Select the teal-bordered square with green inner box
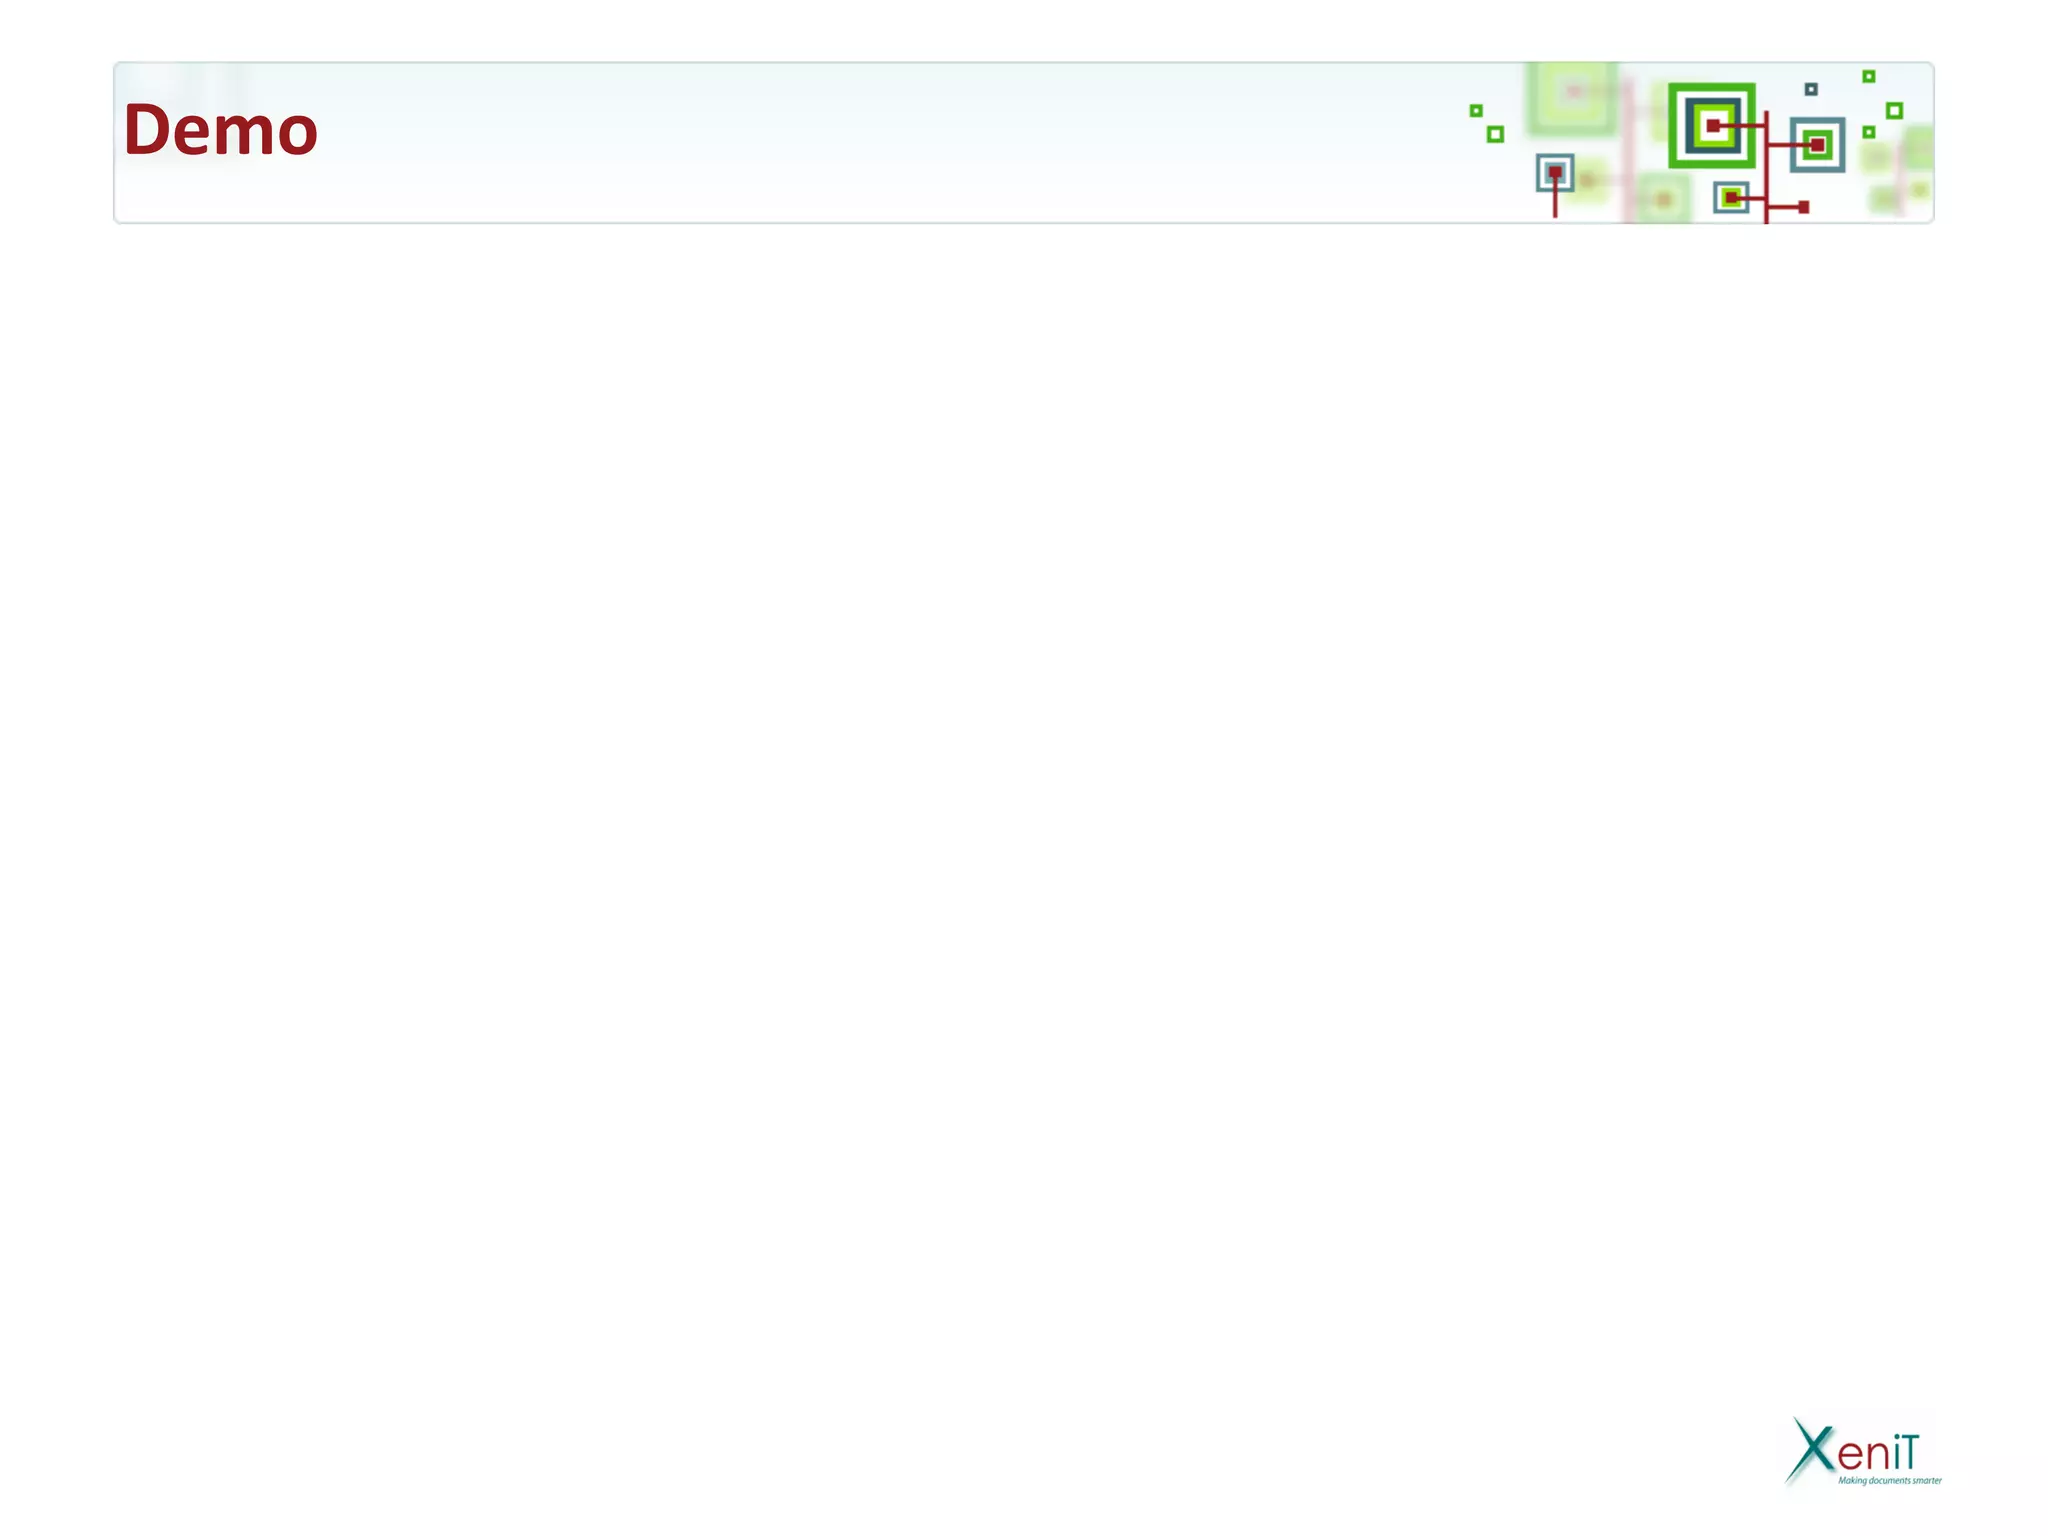Viewport: 2048px width, 1536px height. coord(1817,145)
